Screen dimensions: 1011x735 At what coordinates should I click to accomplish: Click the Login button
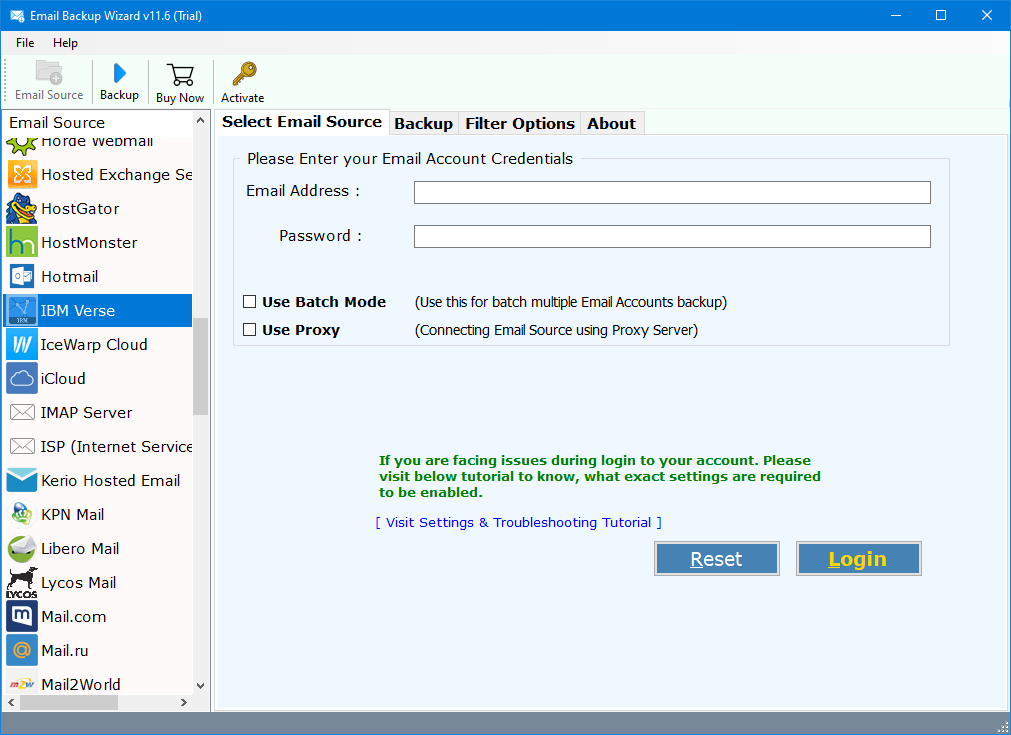(x=858, y=558)
